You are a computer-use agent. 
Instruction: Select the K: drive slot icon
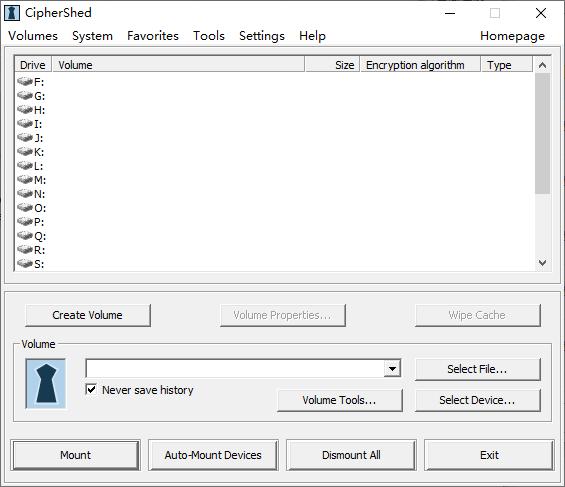click(25, 152)
